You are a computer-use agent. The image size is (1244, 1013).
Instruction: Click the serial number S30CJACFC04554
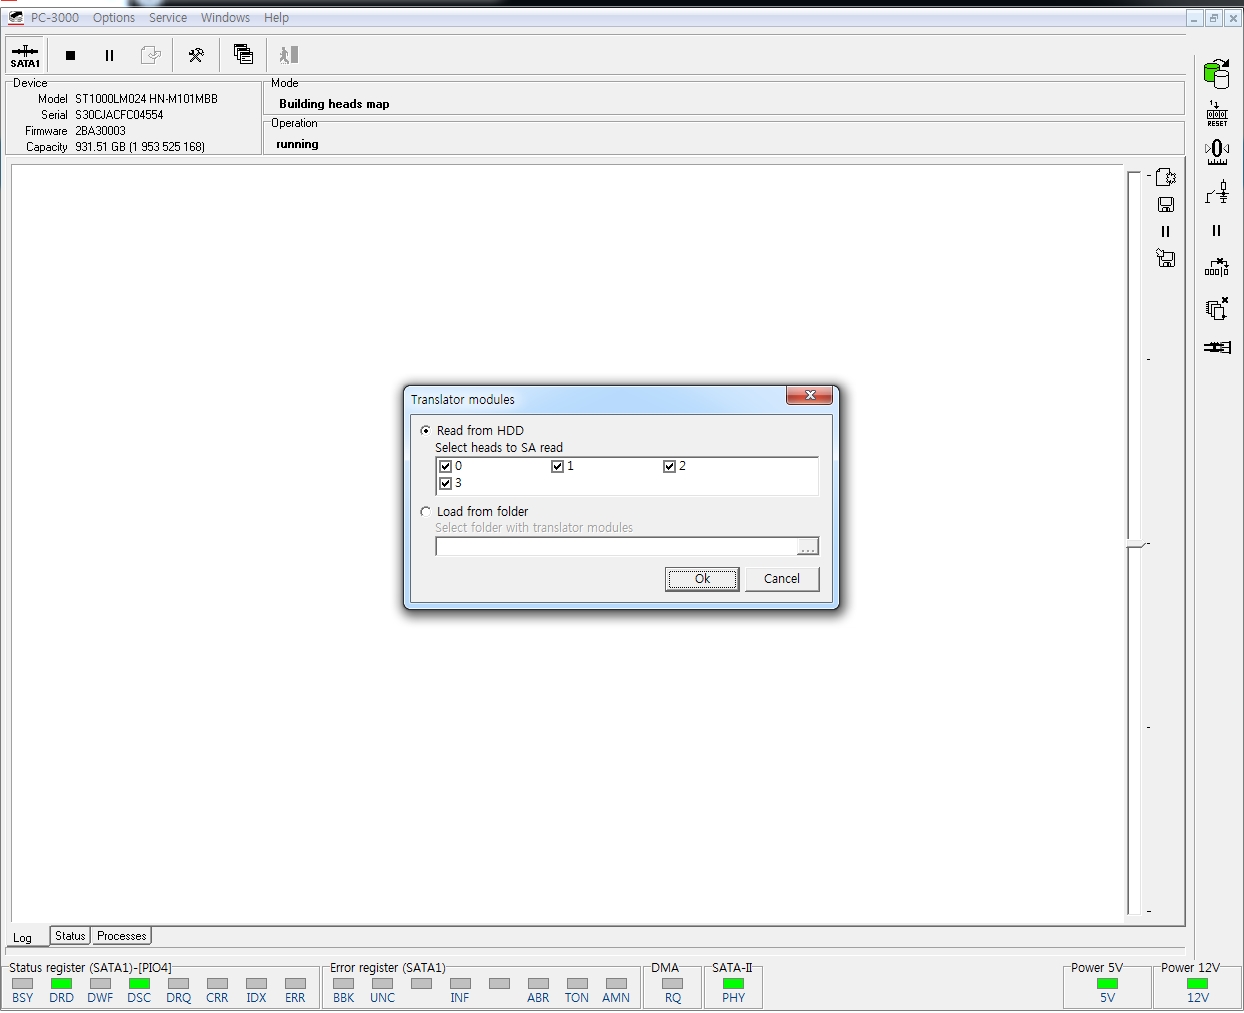tap(119, 115)
